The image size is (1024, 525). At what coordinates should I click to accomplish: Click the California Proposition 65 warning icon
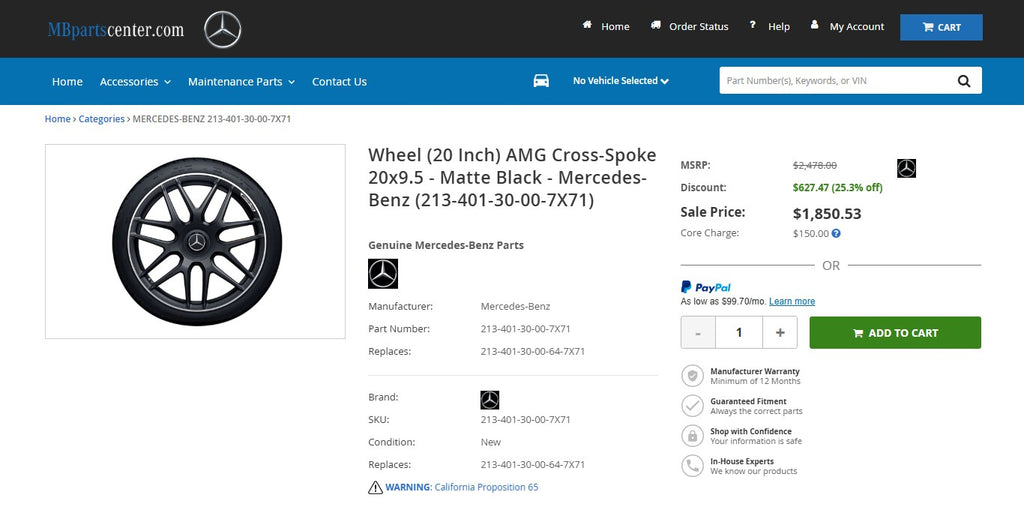pyautogui.click(x=375, y=488)
